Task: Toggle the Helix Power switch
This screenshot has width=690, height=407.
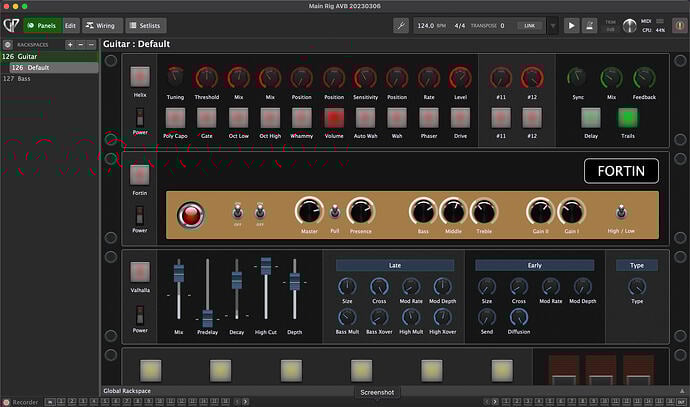Action: [140, 116]
